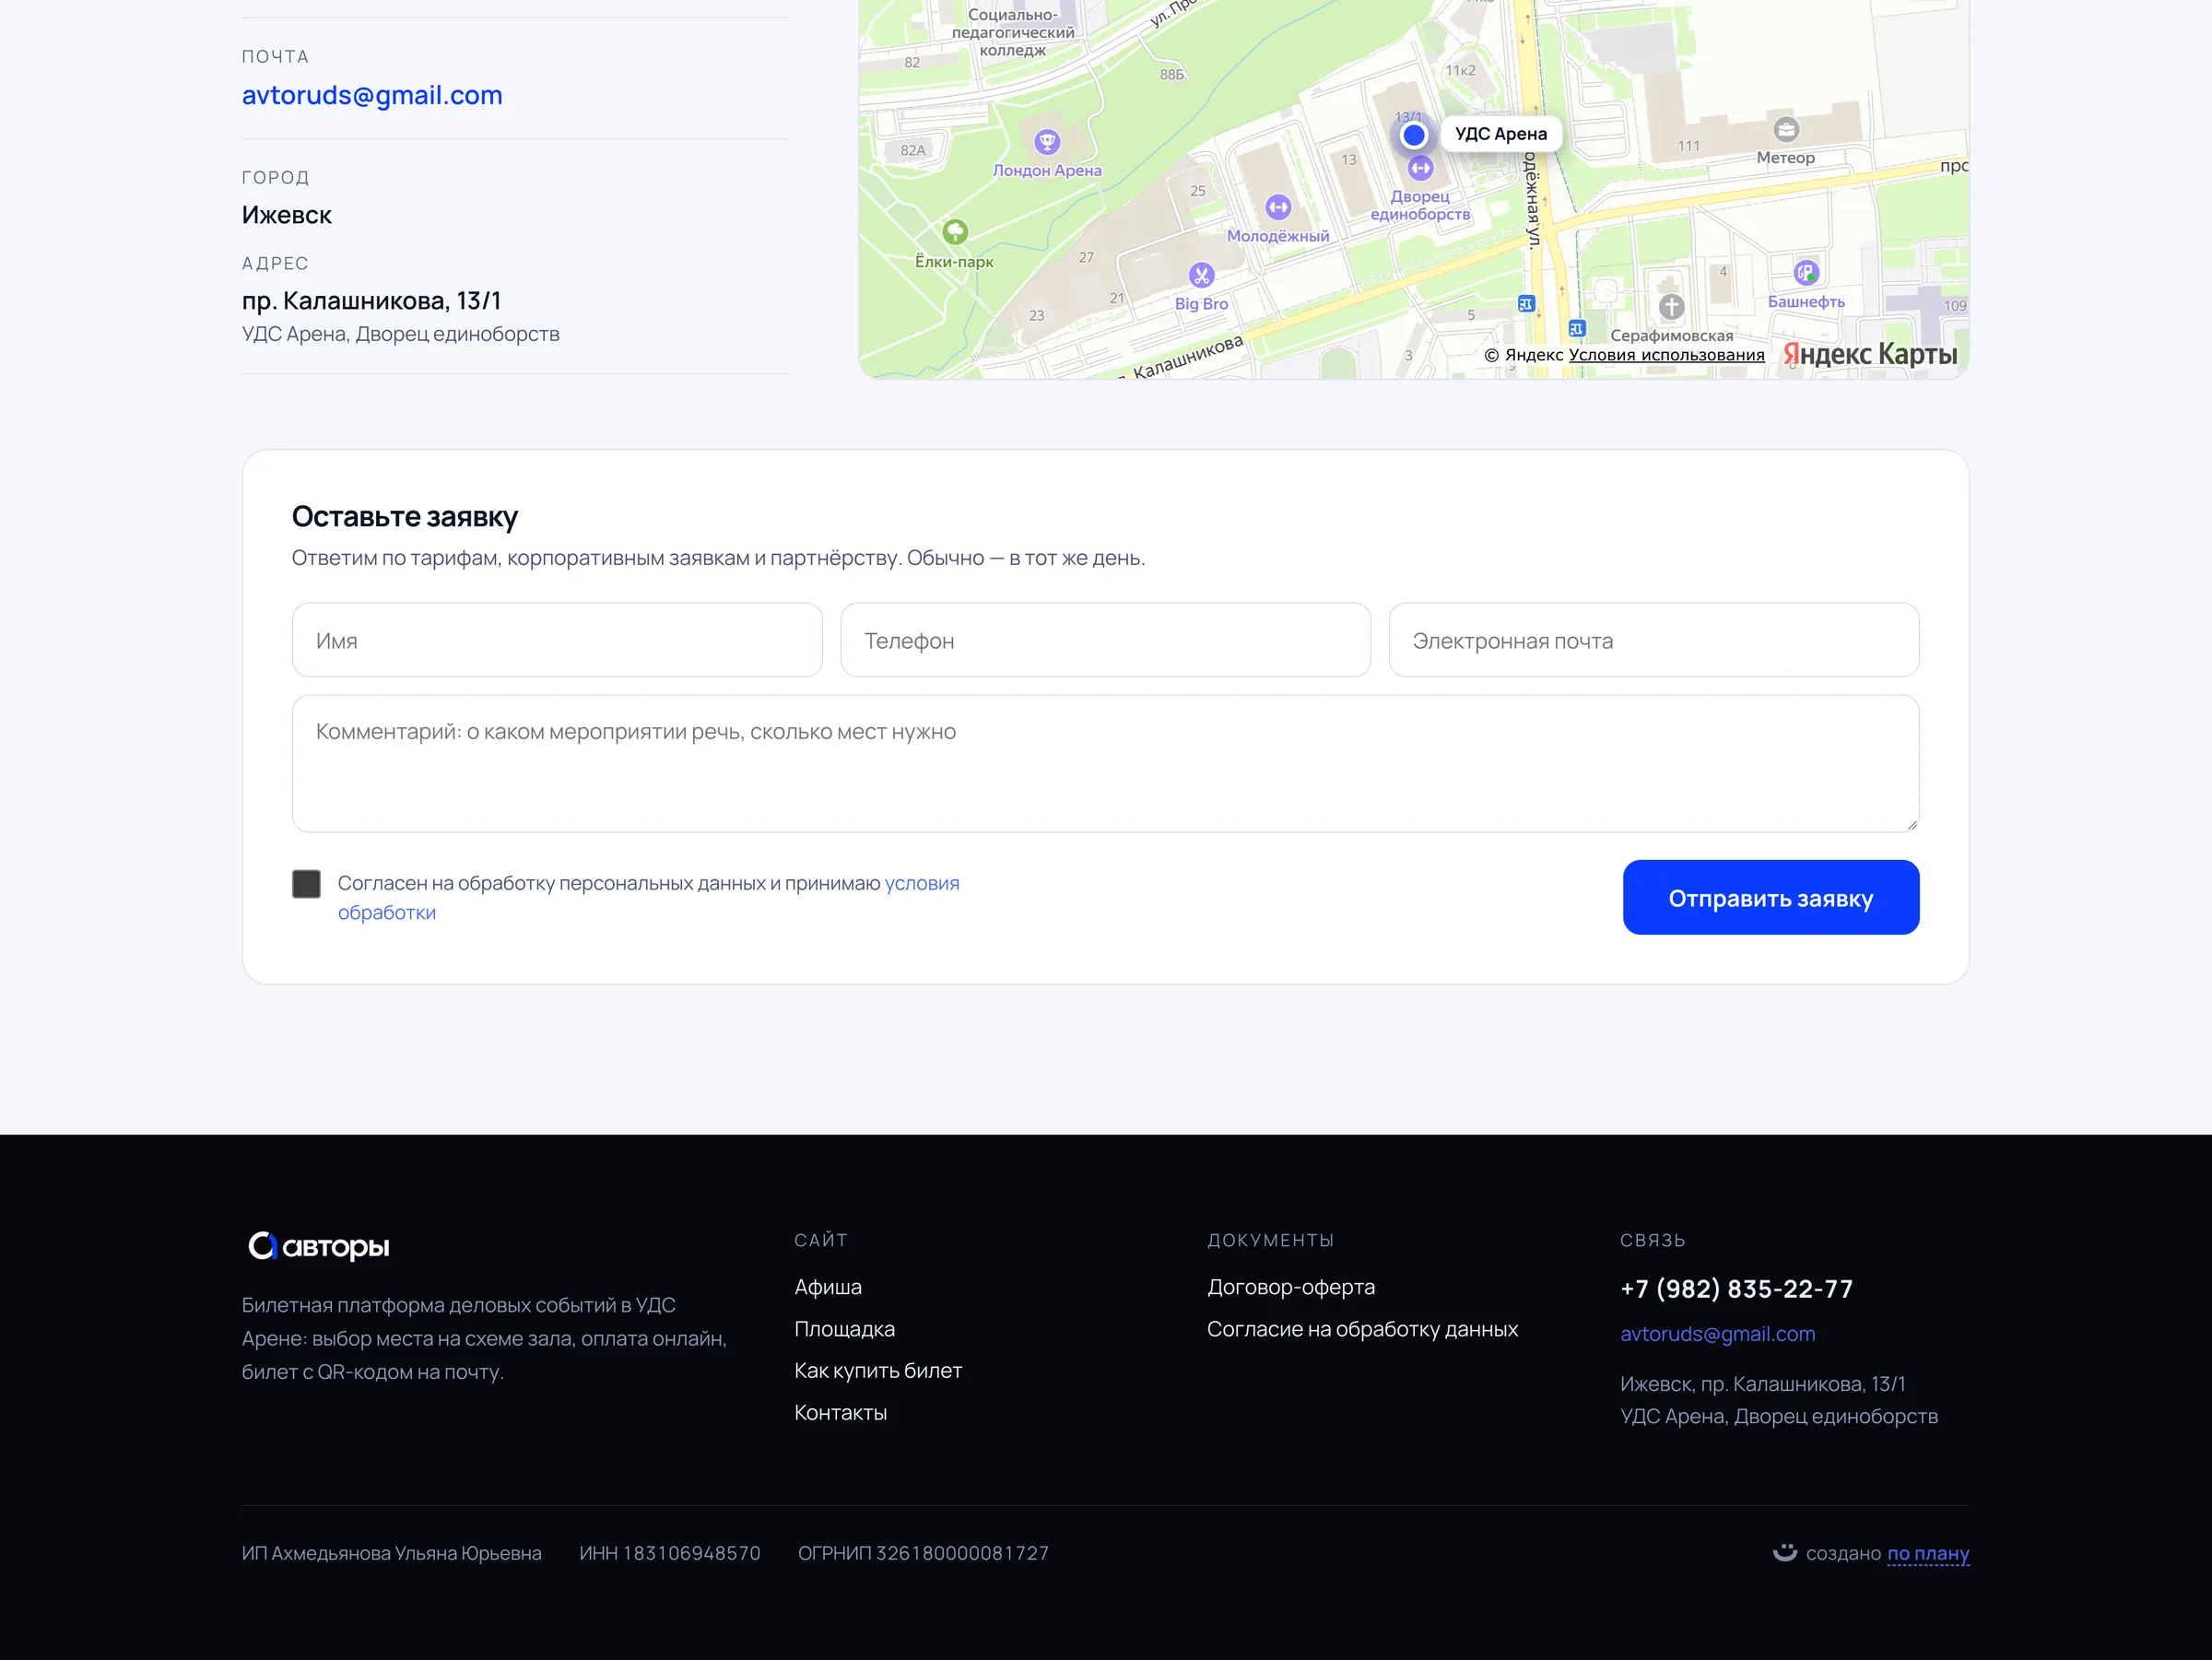Open the Big Bro scissors icon on map

[x=1201, y=274]
